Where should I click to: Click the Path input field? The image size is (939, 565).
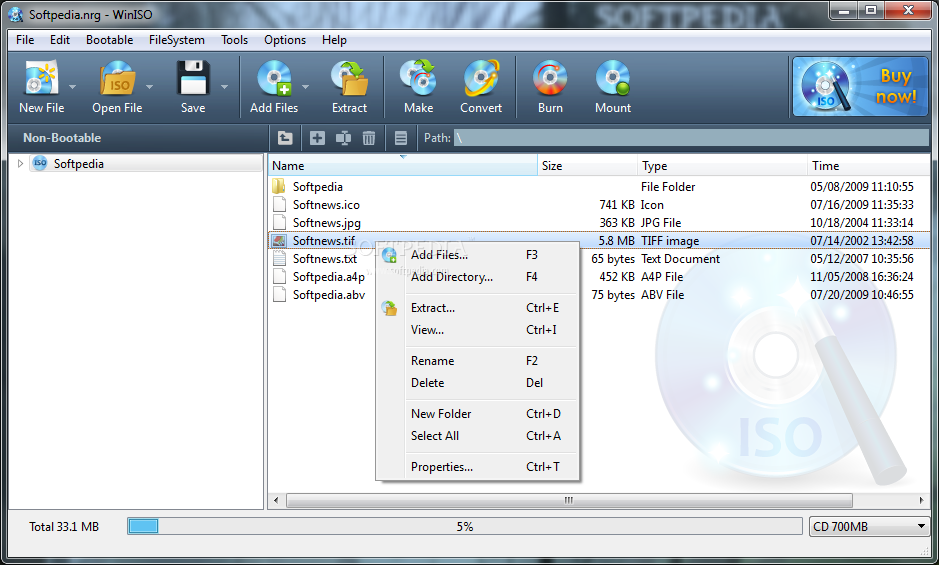pyautogui.click(x=691, y=138)
